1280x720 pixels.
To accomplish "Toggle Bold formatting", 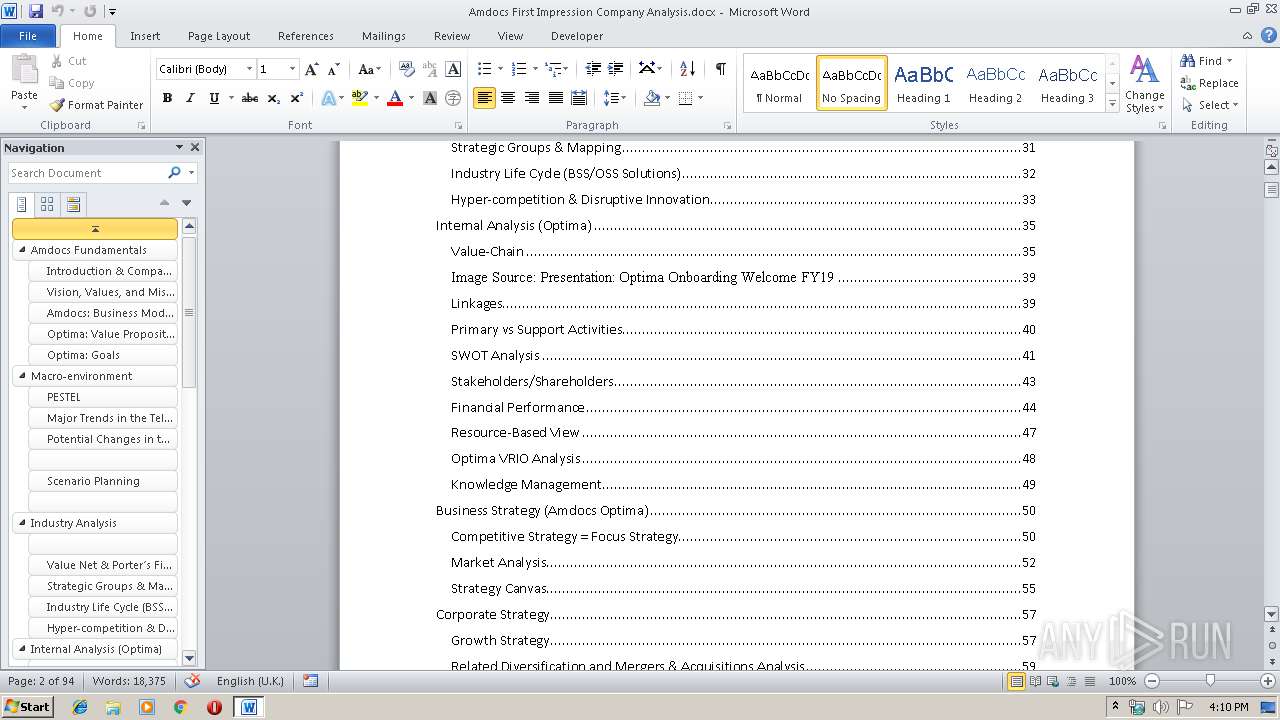I will click(x=167, y=98).
